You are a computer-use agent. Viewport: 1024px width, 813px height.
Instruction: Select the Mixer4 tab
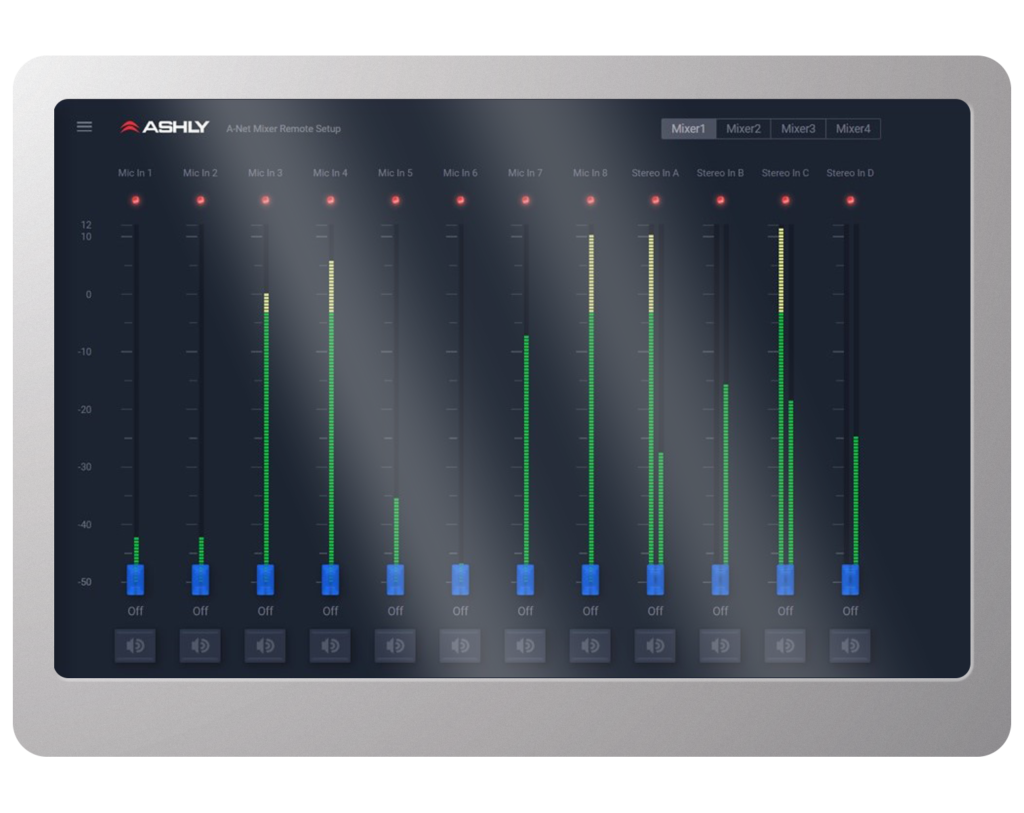point(853,129)
